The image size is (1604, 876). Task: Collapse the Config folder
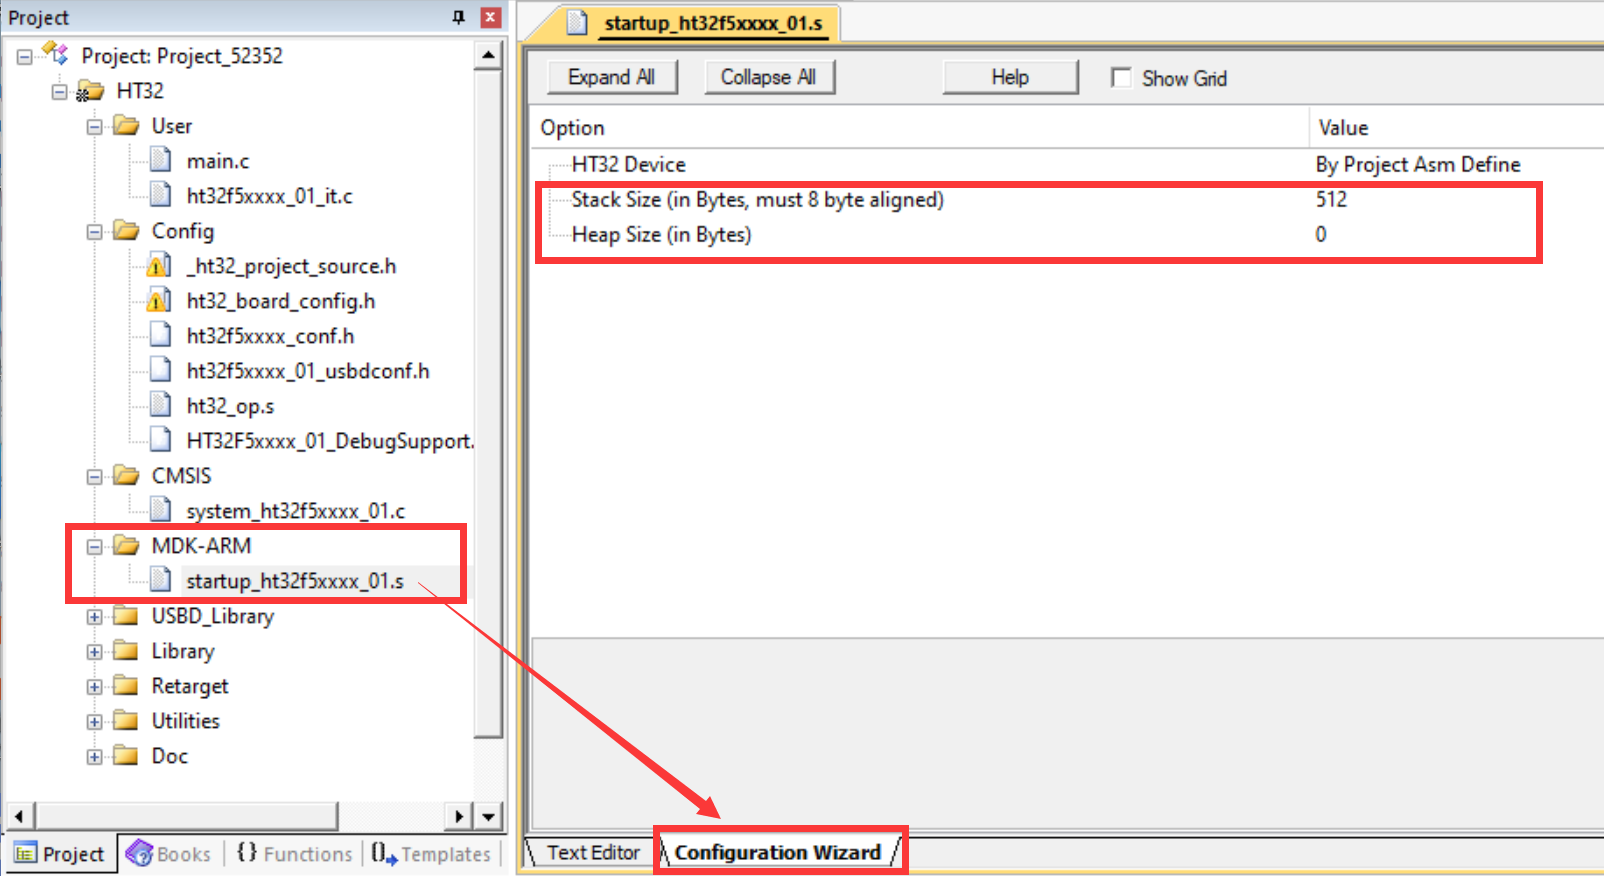pyautogui.click(x=94, y=232)
